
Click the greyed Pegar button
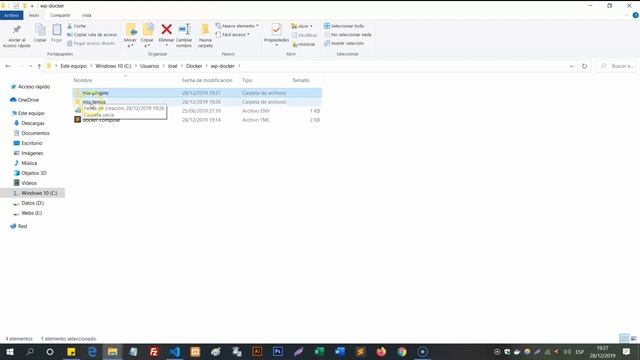coord(56,33)
